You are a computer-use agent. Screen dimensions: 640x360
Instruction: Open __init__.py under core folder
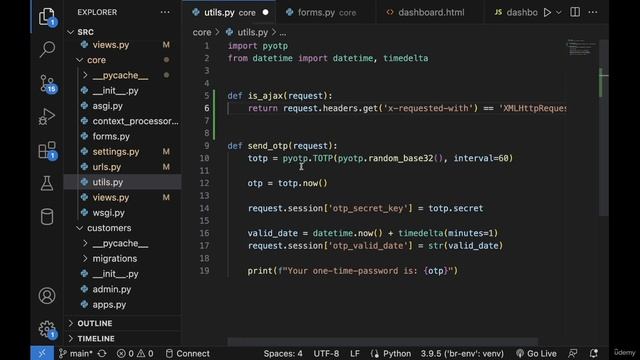115,91
